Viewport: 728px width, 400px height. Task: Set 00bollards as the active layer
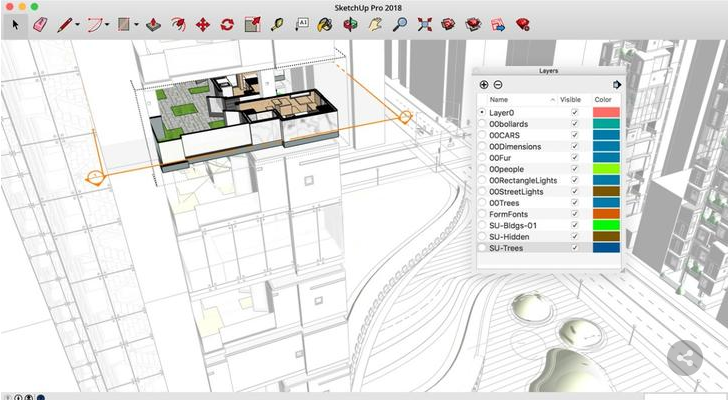482,124
